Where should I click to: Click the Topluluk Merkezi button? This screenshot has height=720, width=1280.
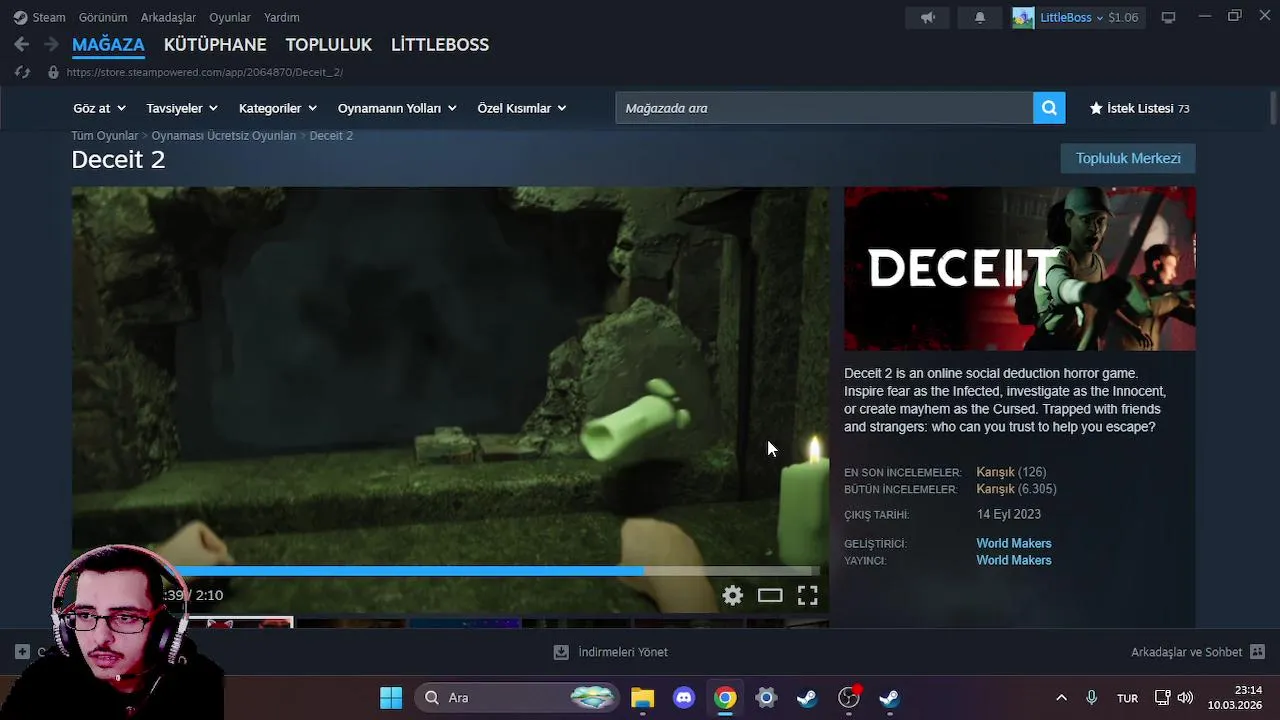(1128, 158)
